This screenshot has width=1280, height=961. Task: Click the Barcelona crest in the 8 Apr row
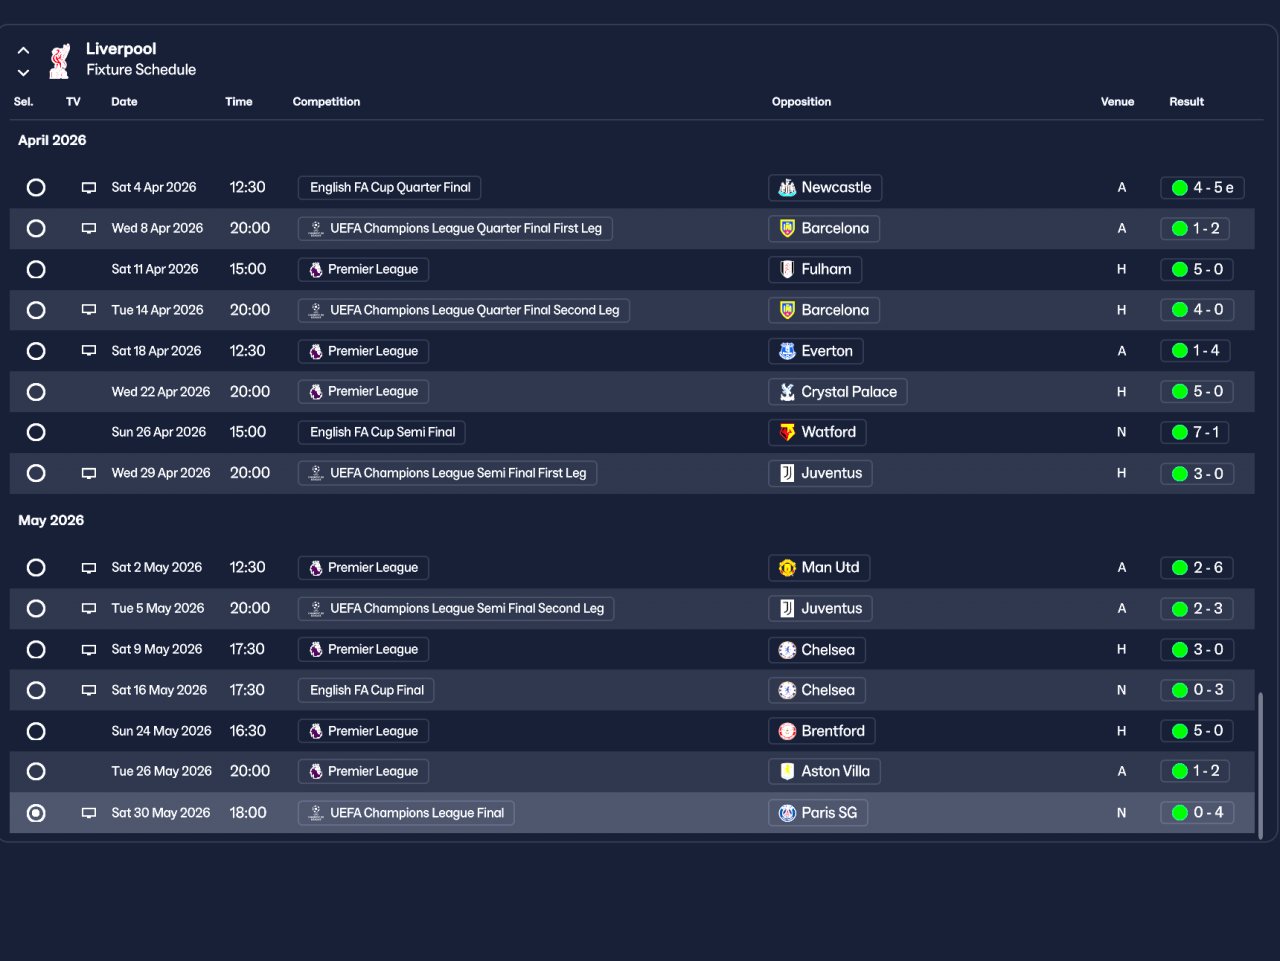[787, 228]
